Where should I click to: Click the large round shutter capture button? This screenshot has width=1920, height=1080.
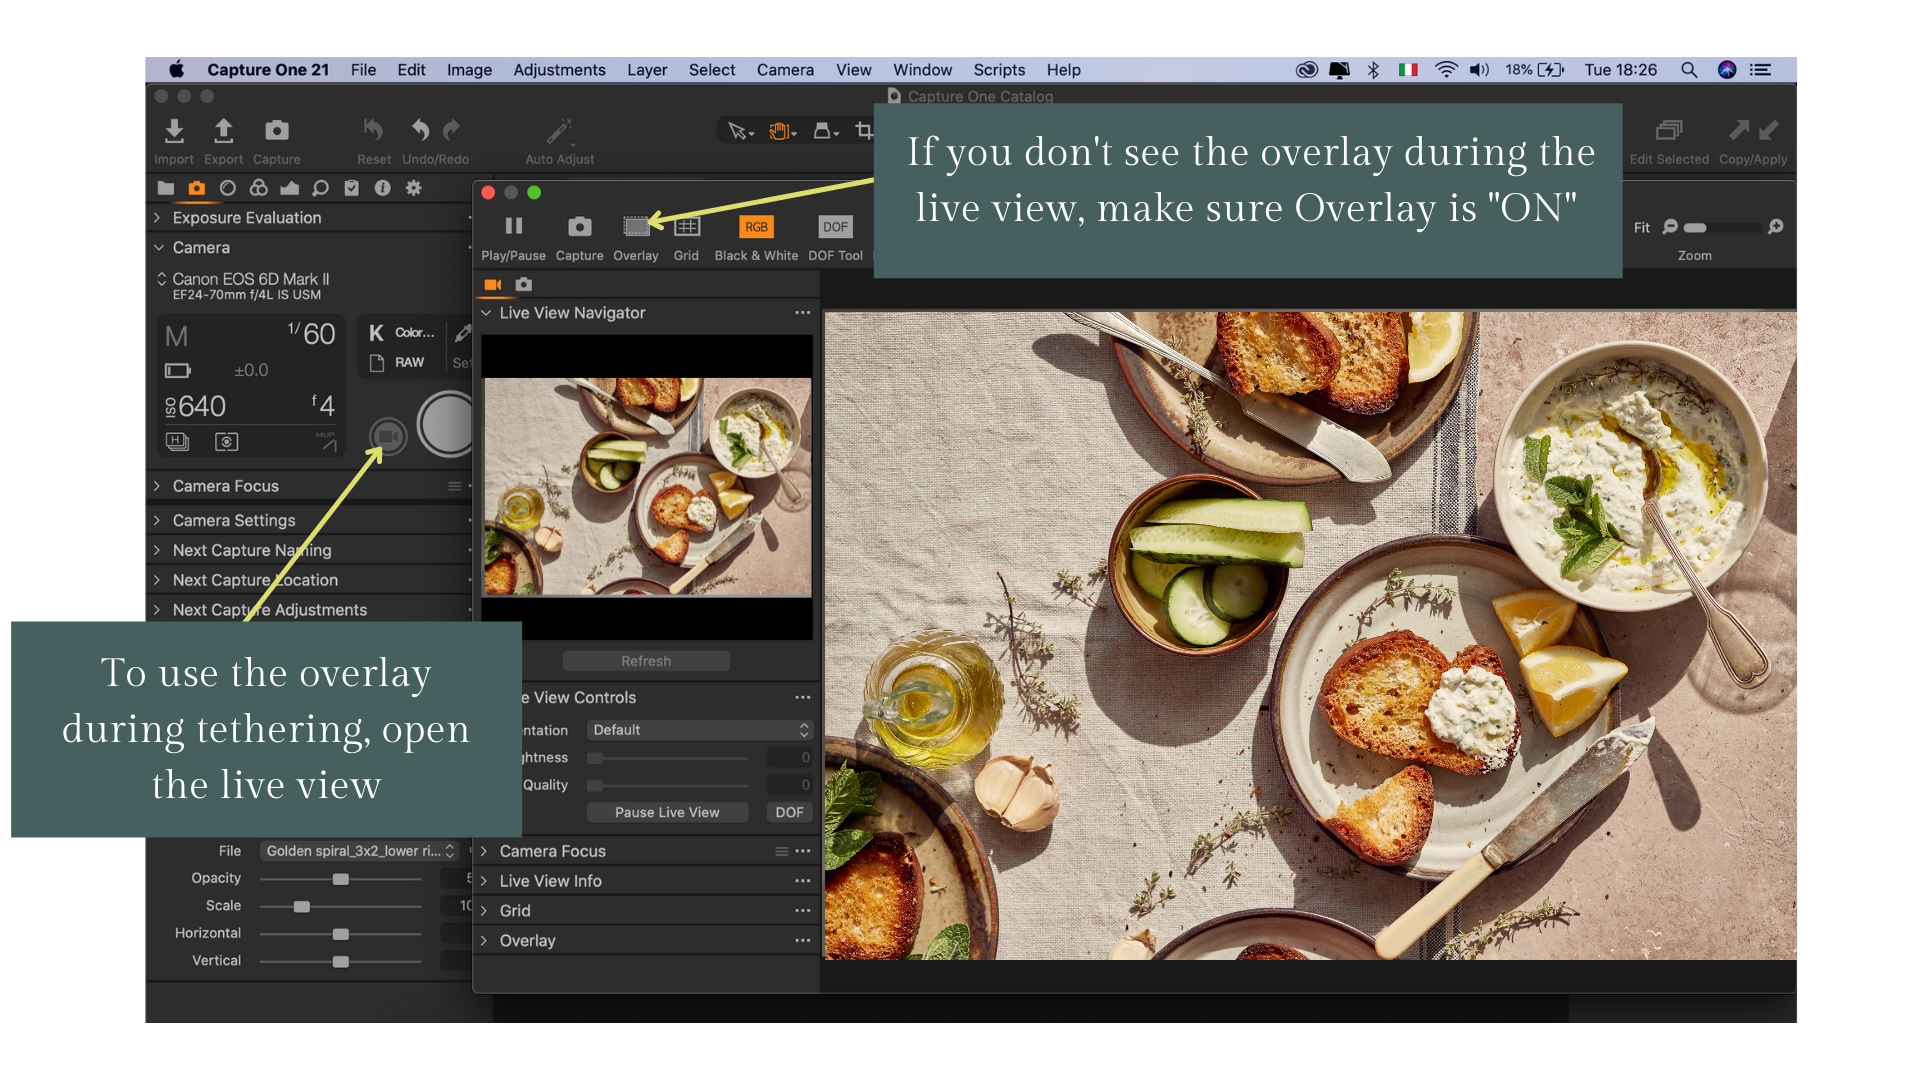pos(448,425)
